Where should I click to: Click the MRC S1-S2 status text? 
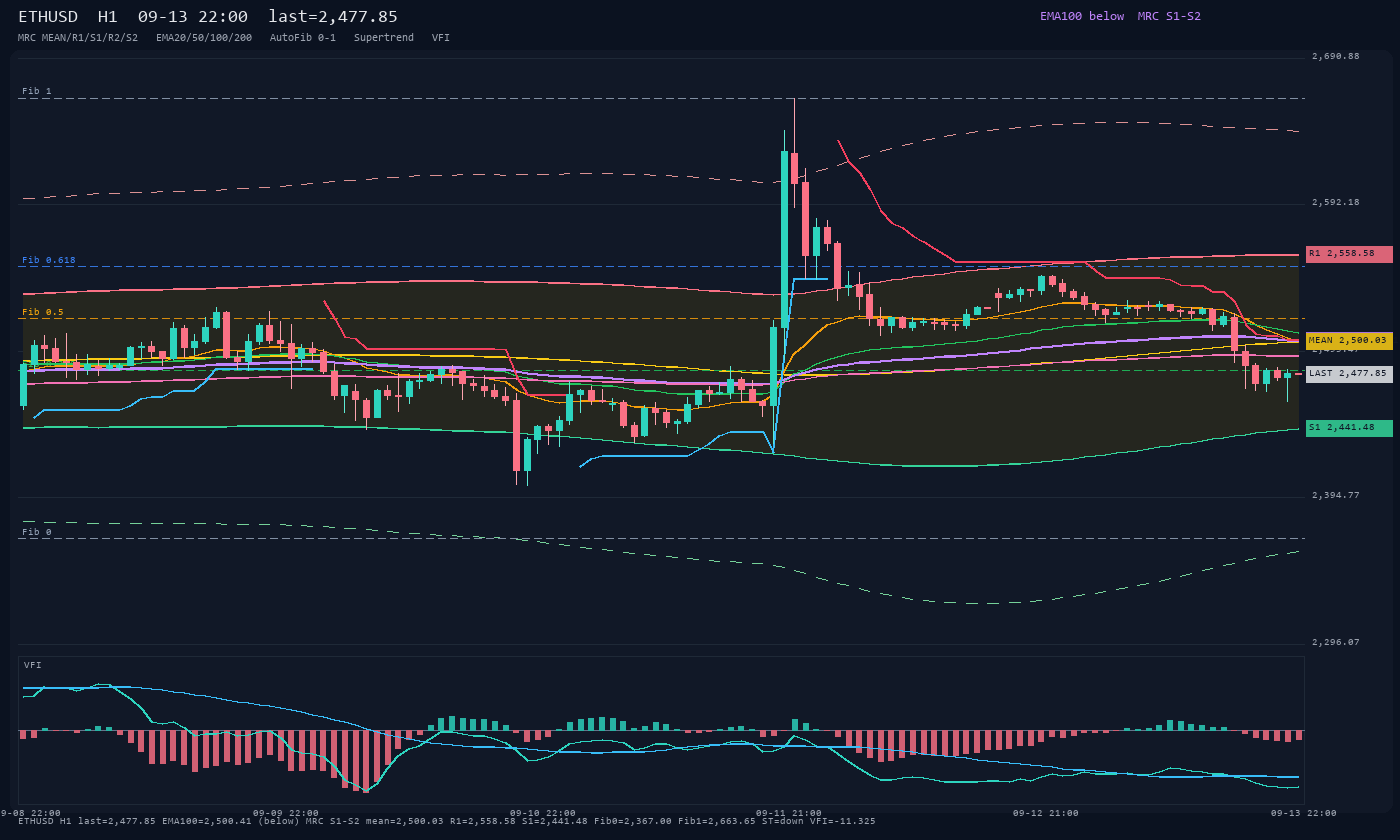tap(1169, 16)
